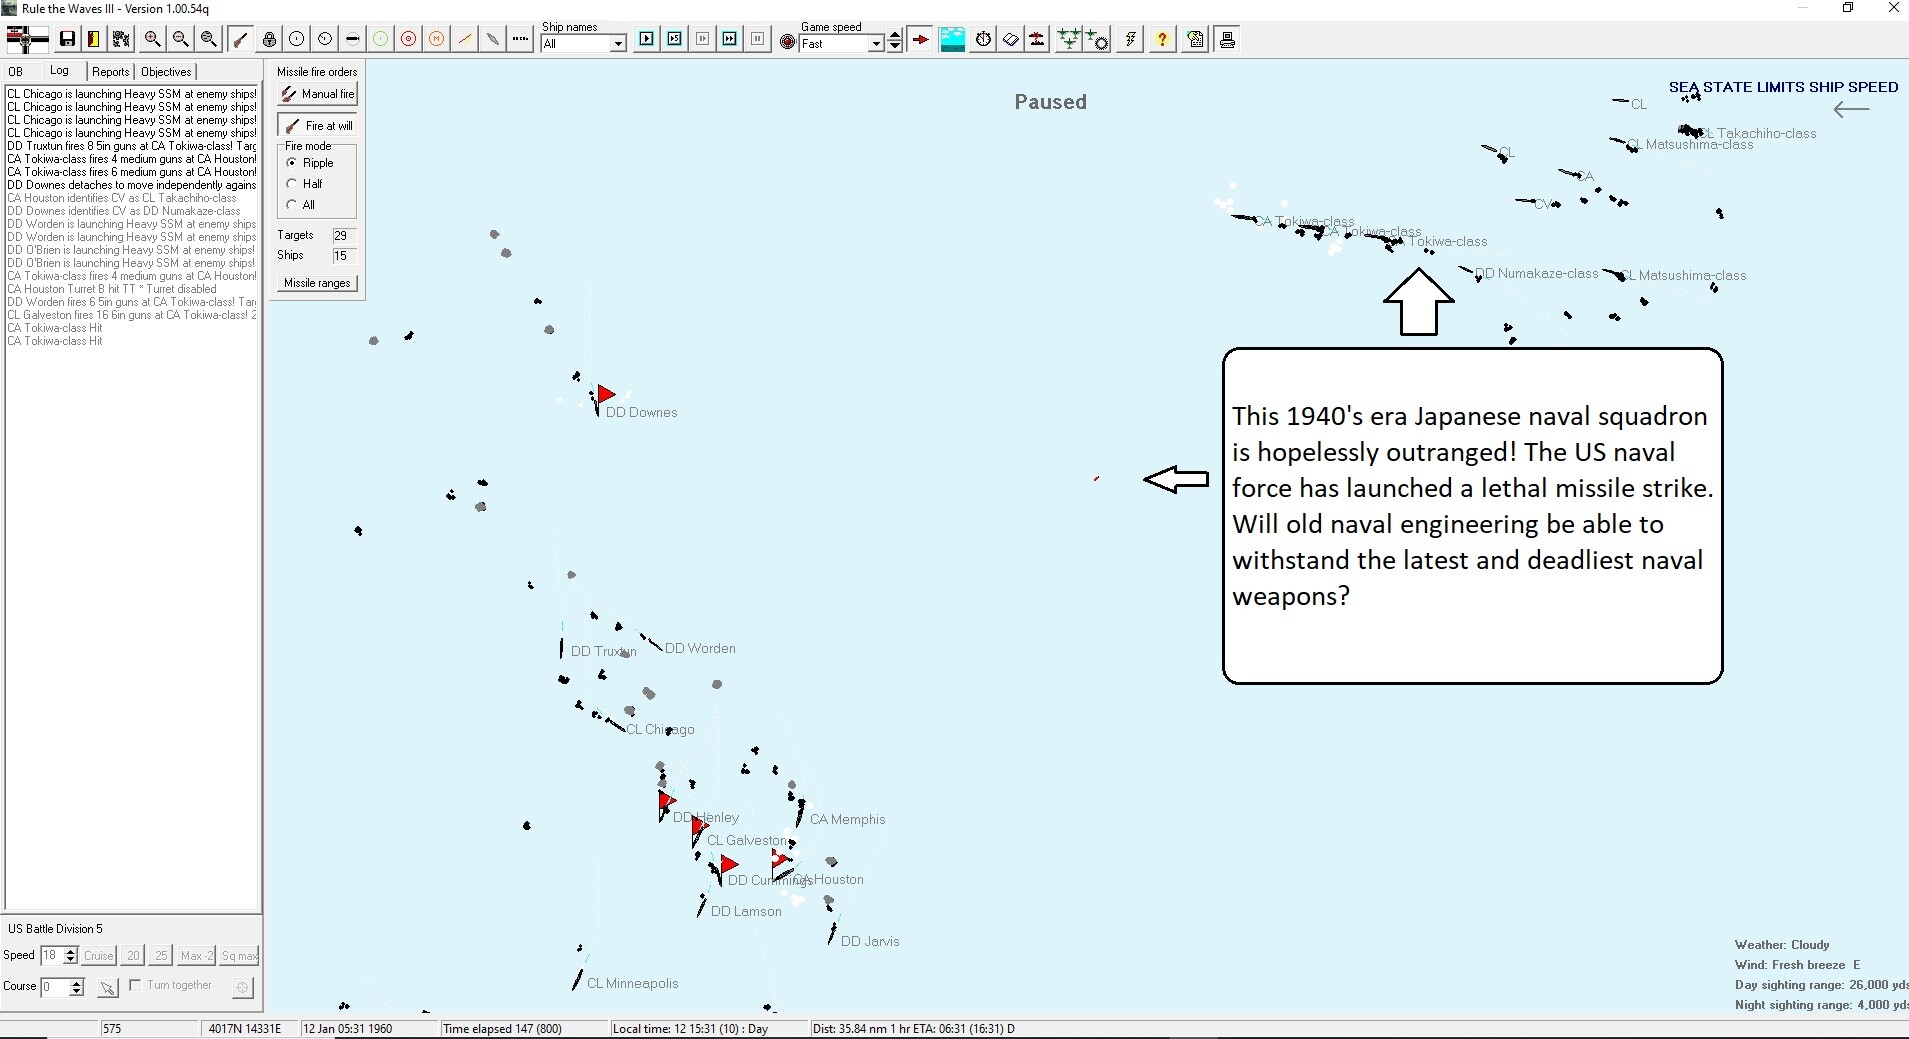1909x1039 pixels.
Task: Switch to the Objectives tab
Action: click(165, 71)
